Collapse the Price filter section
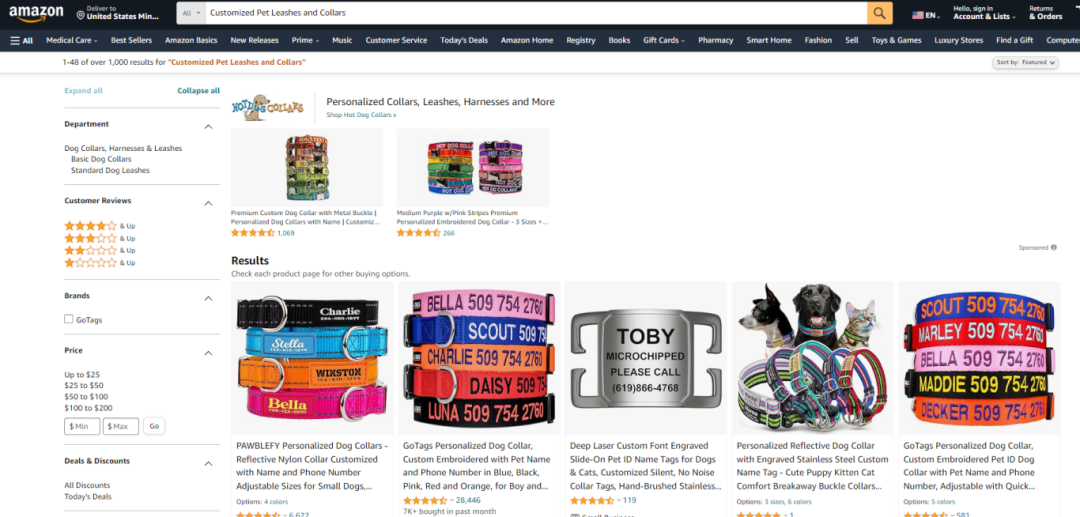This screenshot has height=517, width=1080. tap(209, 353)
